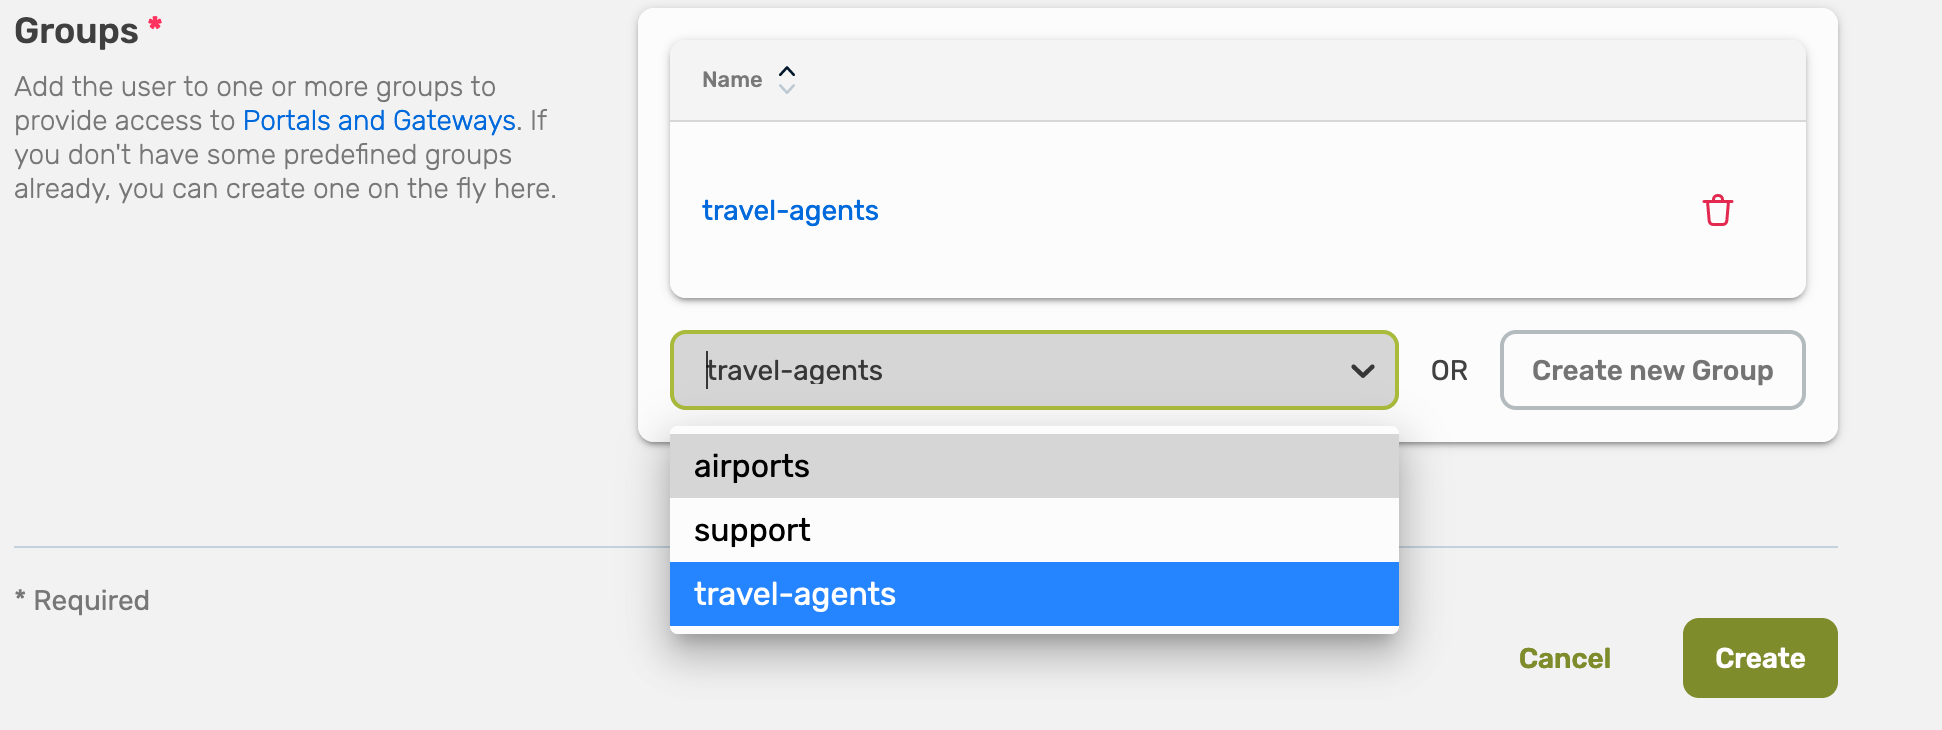Click the OR separator label
This screenshot has height=730, width=1942.
tap(1449, 371)
